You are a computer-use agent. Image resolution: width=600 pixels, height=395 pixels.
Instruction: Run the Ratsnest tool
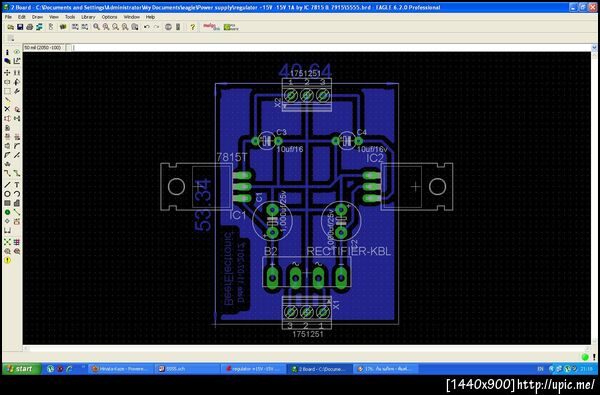coord(7,242)
